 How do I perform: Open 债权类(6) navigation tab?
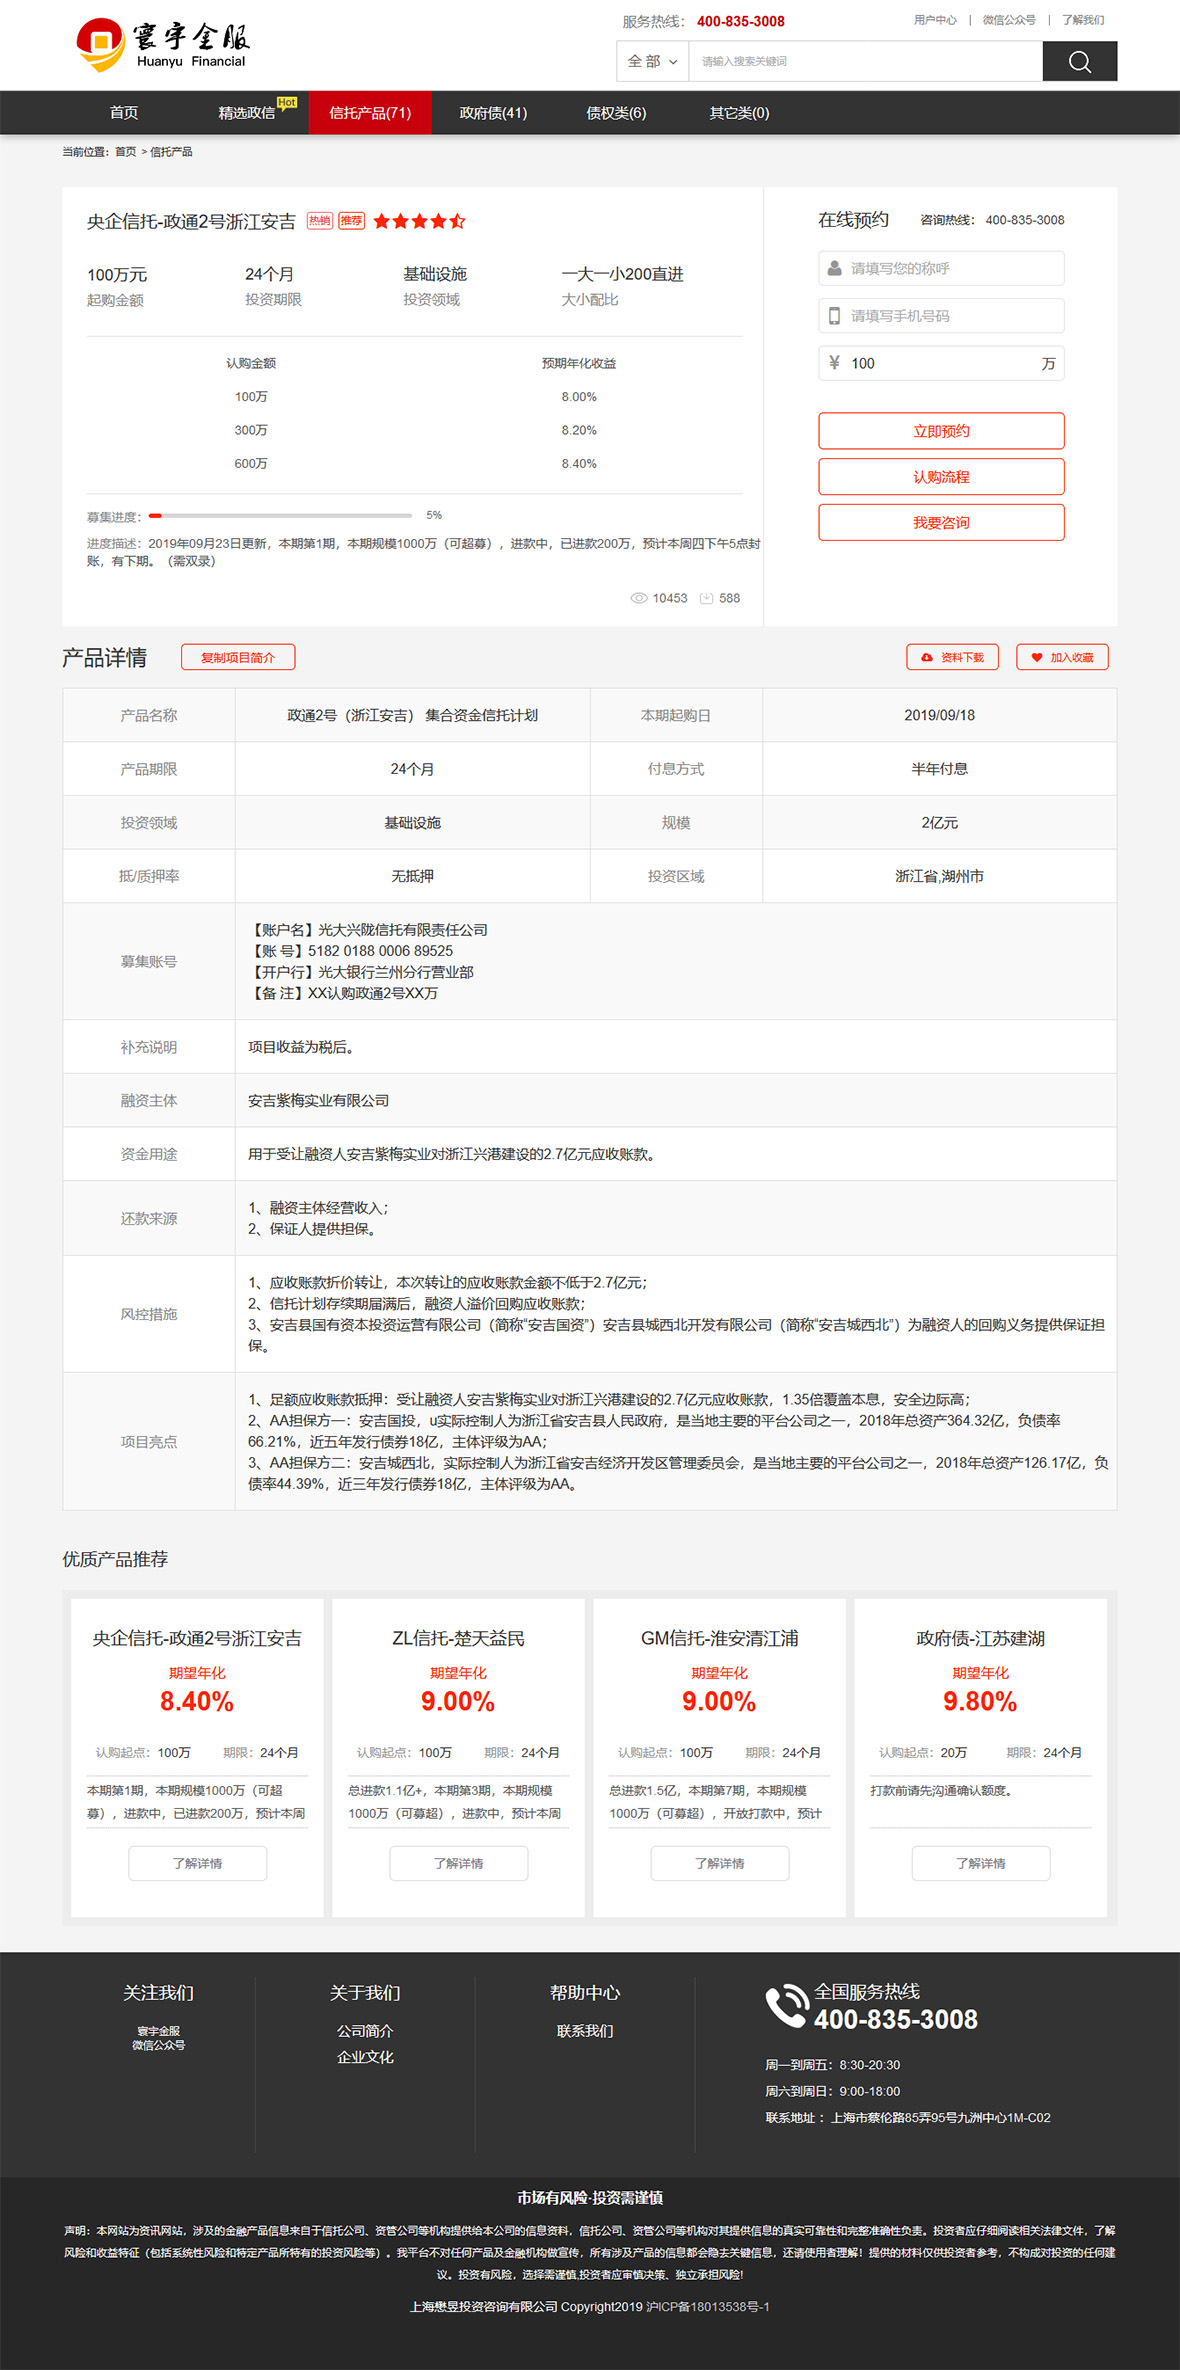(x=616, y=113)
